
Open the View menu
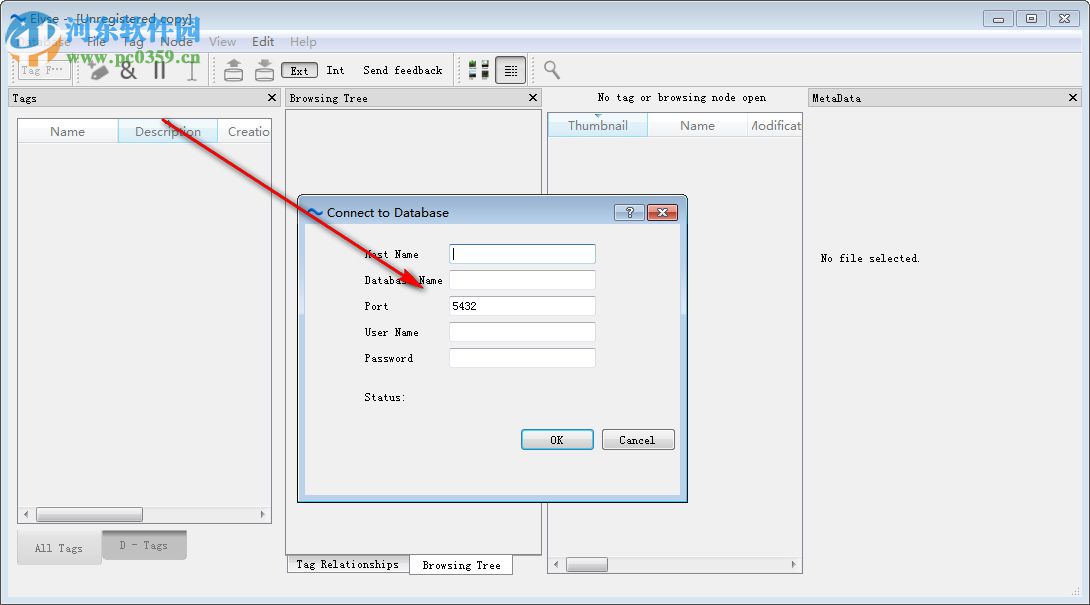point(222,42)
